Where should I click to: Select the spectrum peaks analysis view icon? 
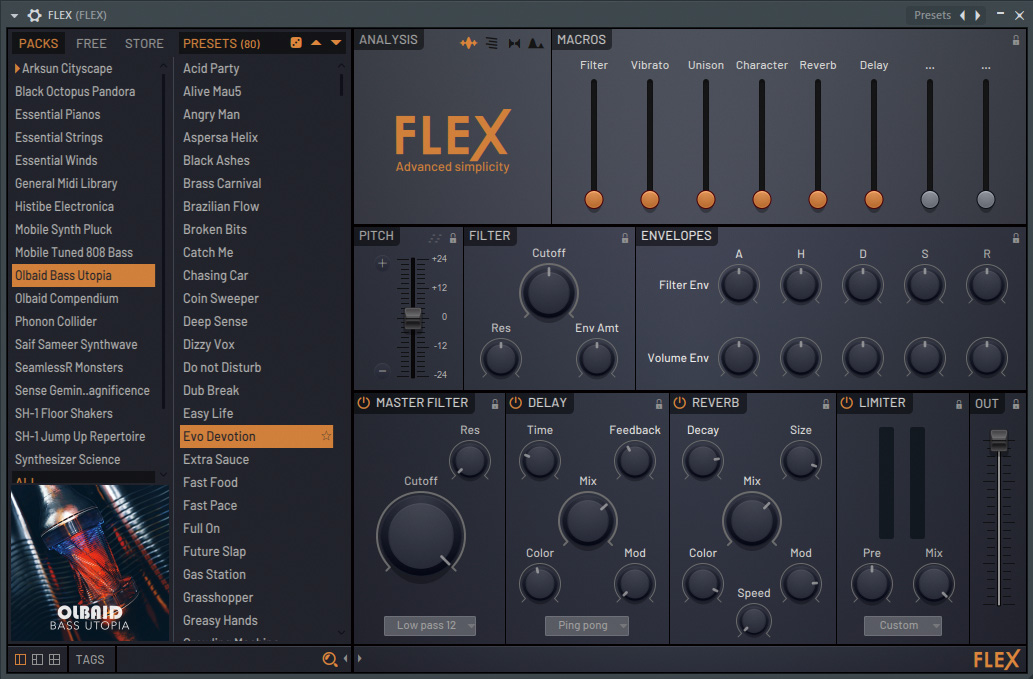(x=536, y=43)
